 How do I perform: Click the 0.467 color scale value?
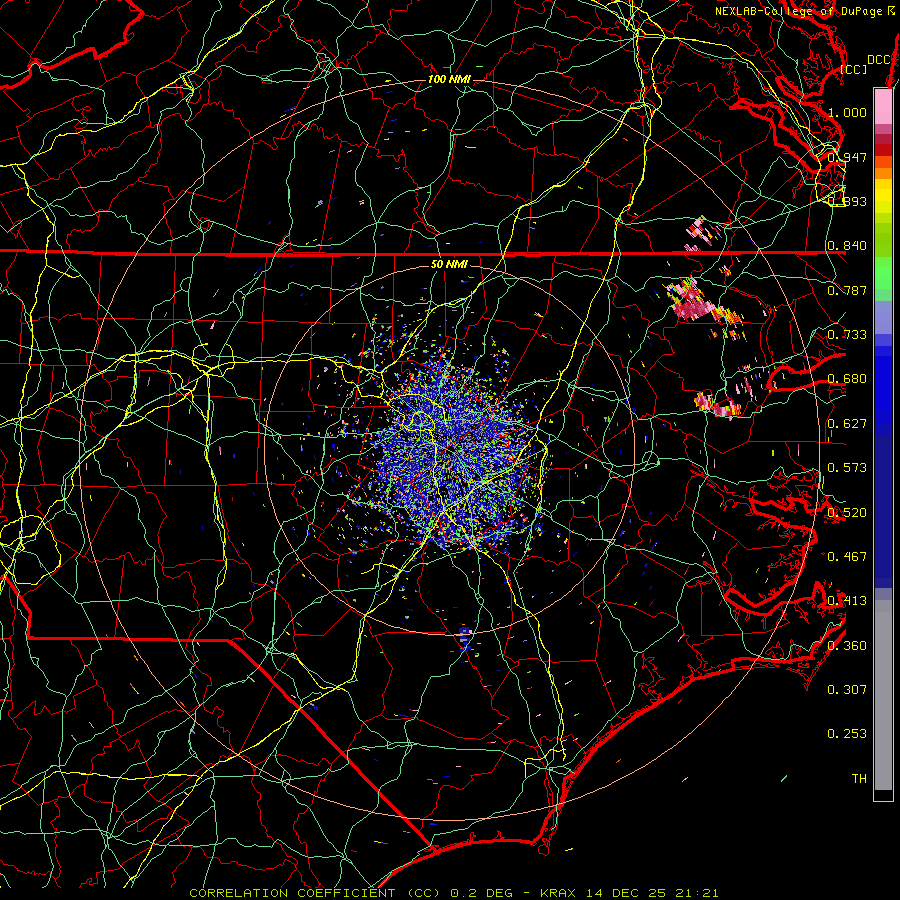847,557
